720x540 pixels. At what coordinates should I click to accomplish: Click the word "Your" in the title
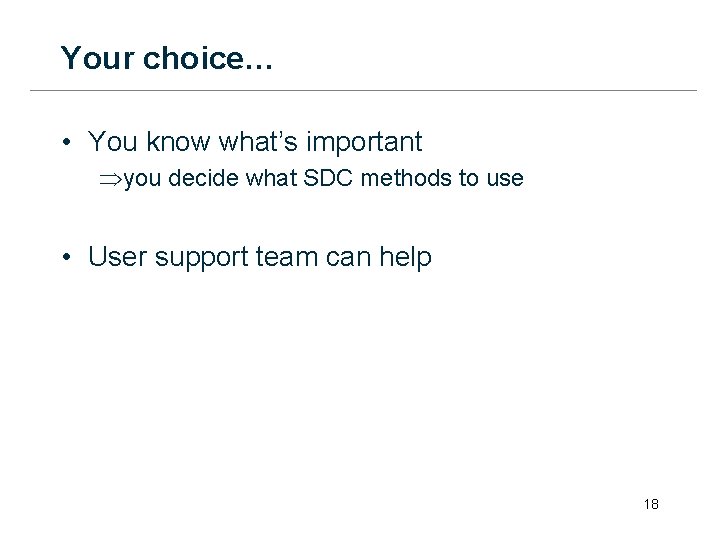point(97,58)
